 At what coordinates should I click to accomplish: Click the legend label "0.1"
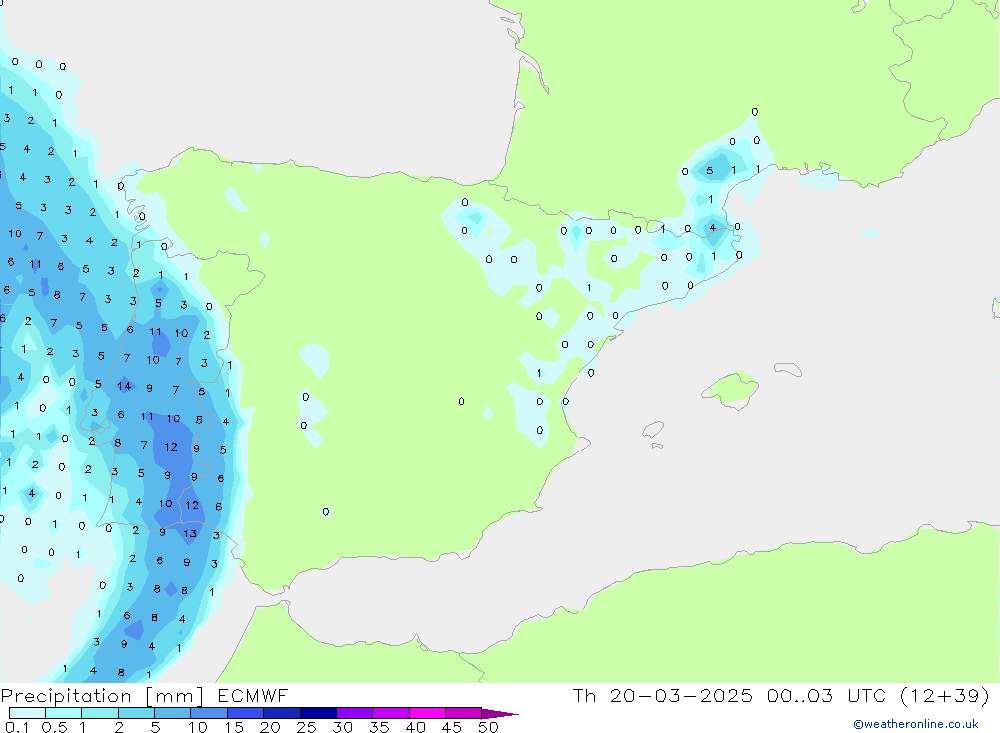(17, 727)
